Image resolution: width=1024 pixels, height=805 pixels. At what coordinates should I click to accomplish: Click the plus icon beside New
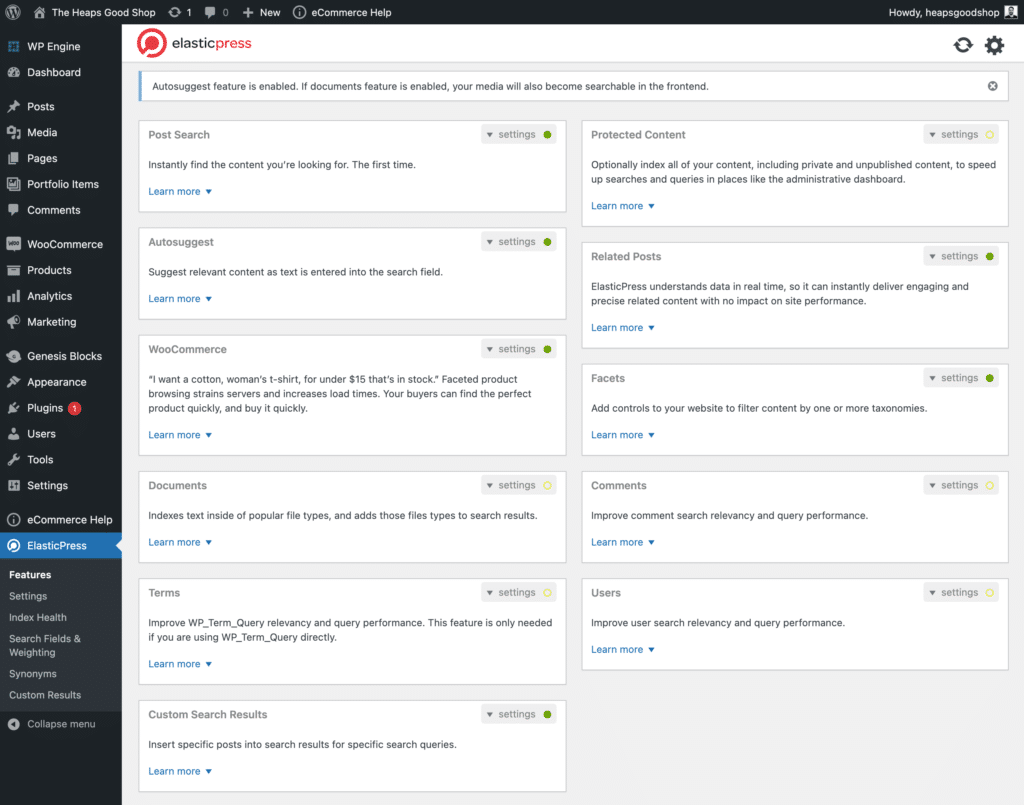click(x=248, y=12)
